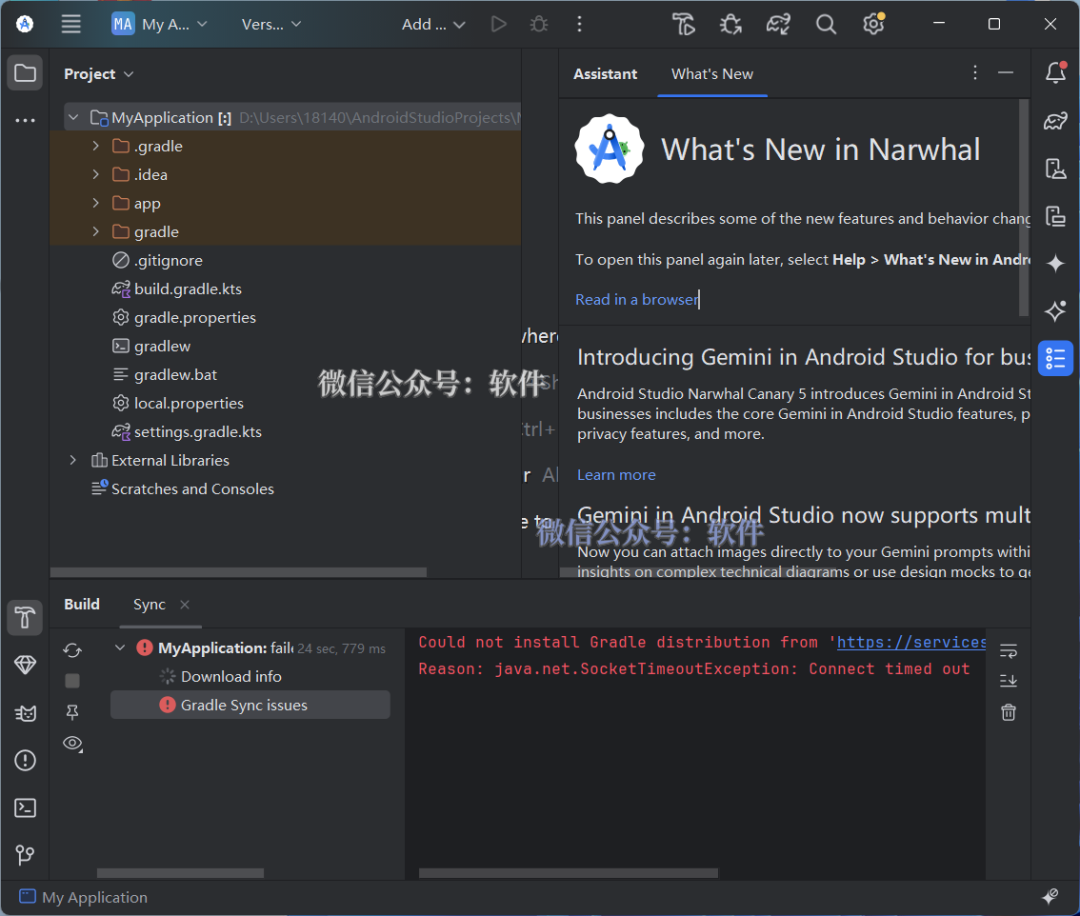Click the More tool windows ellipsis
1080x916 pixels.
click(x=25, y=120)
